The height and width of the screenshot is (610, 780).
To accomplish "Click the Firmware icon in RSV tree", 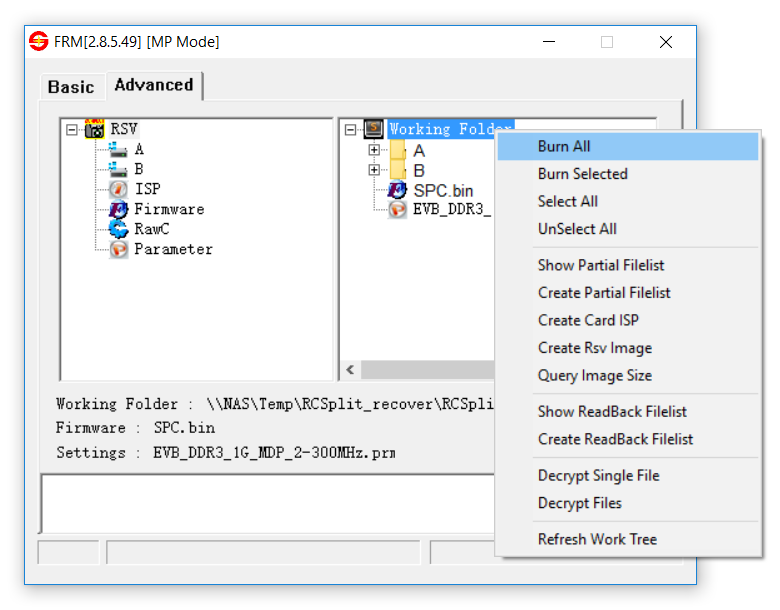I will [x=118, y=209].
